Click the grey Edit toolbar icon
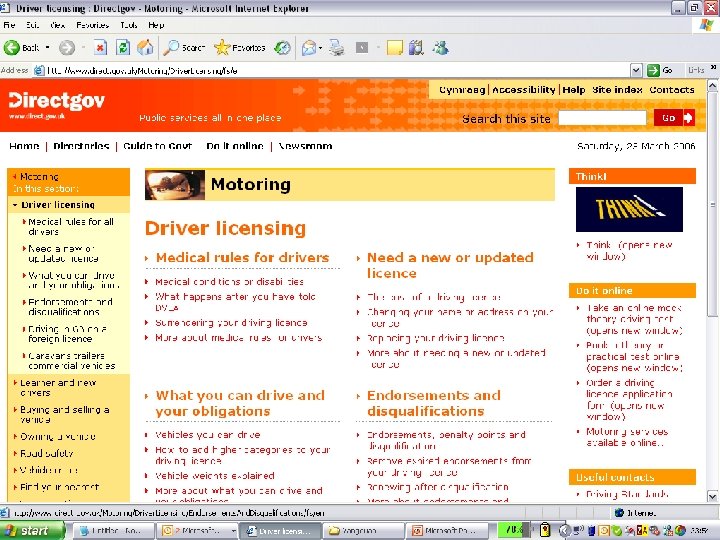720x540 pixels. tap(362, 47)
